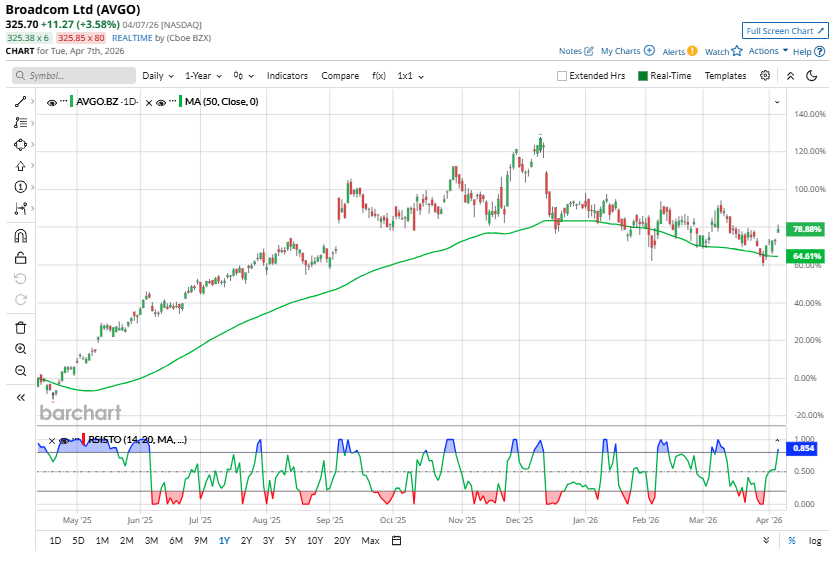Type in the Symbol search field
Viewport: 834px width, 565px height.
(74, 76)
